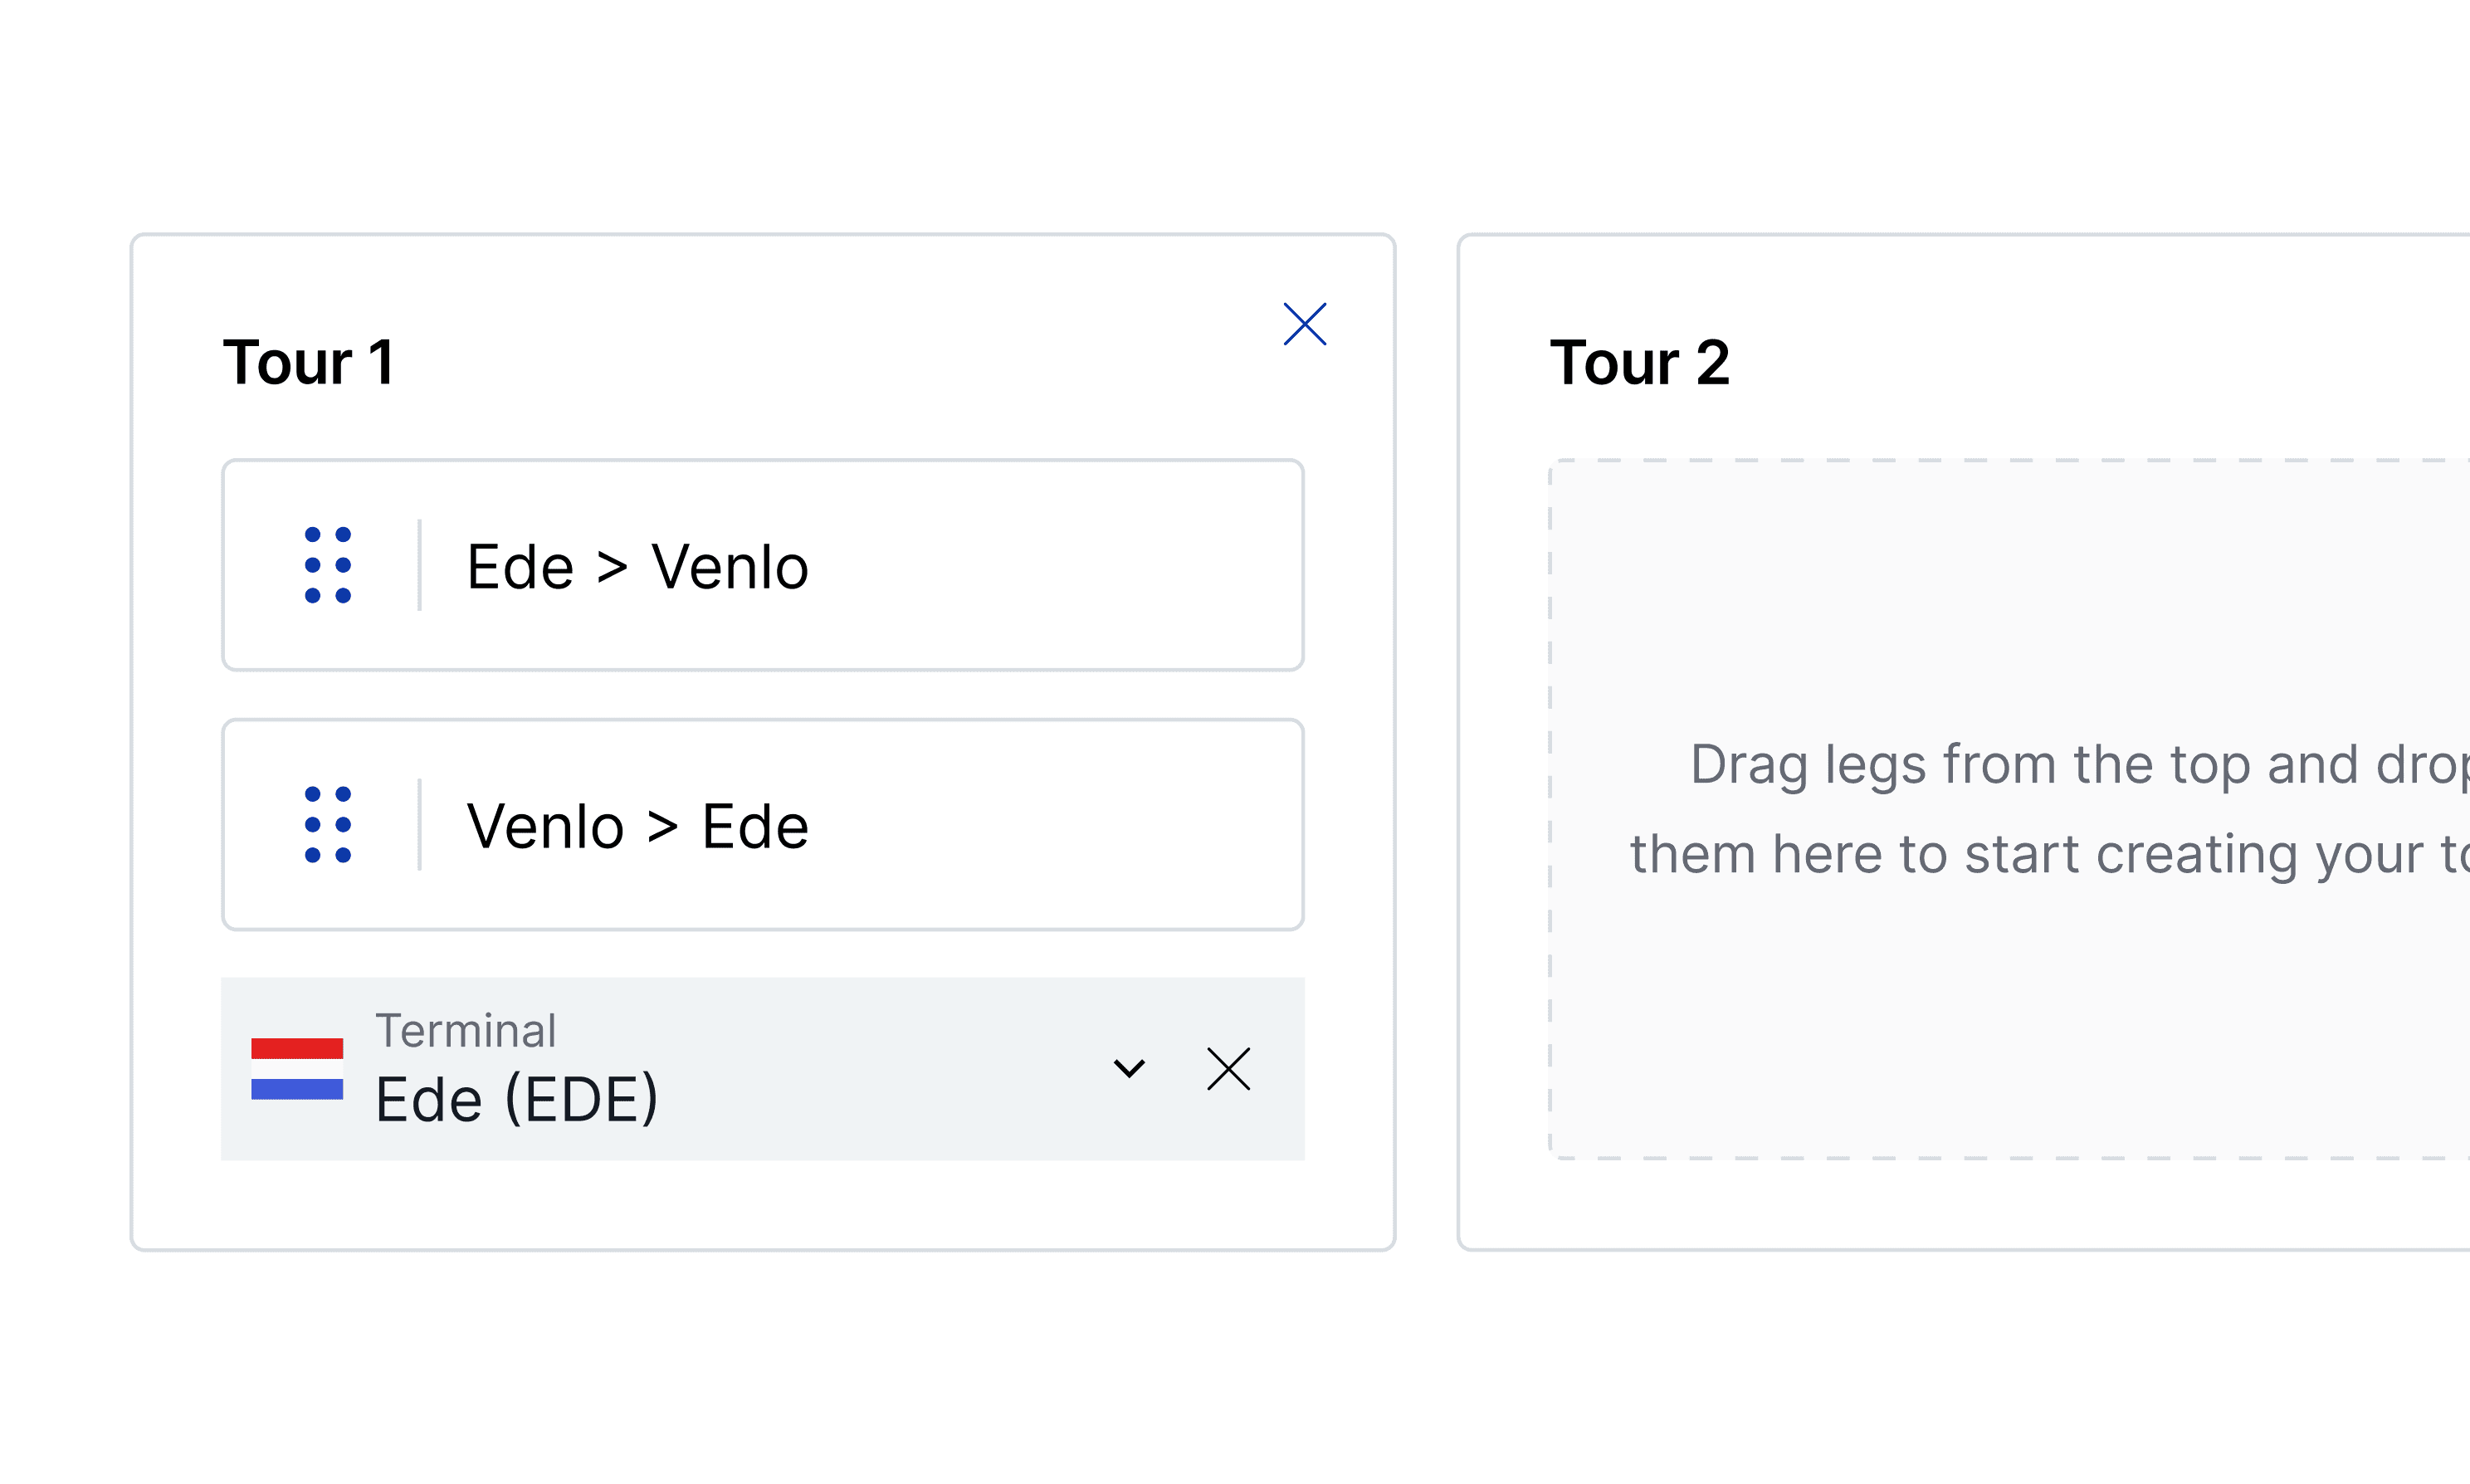
Task: Click the Terminal field label
Action: pos(466,1031)
